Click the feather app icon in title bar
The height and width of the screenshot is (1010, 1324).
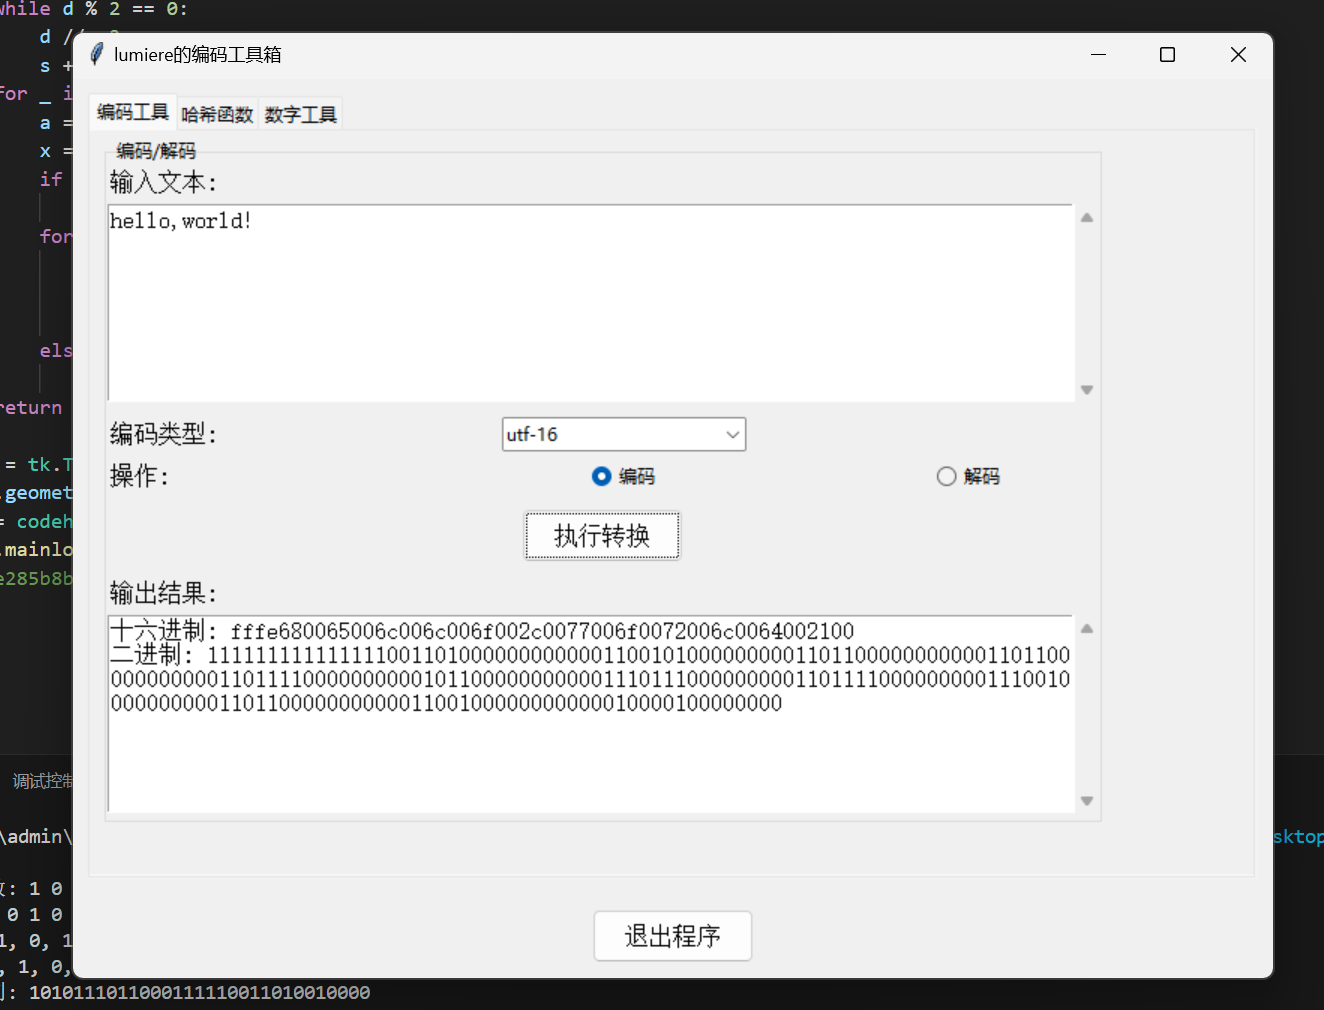tap(97, 54)
